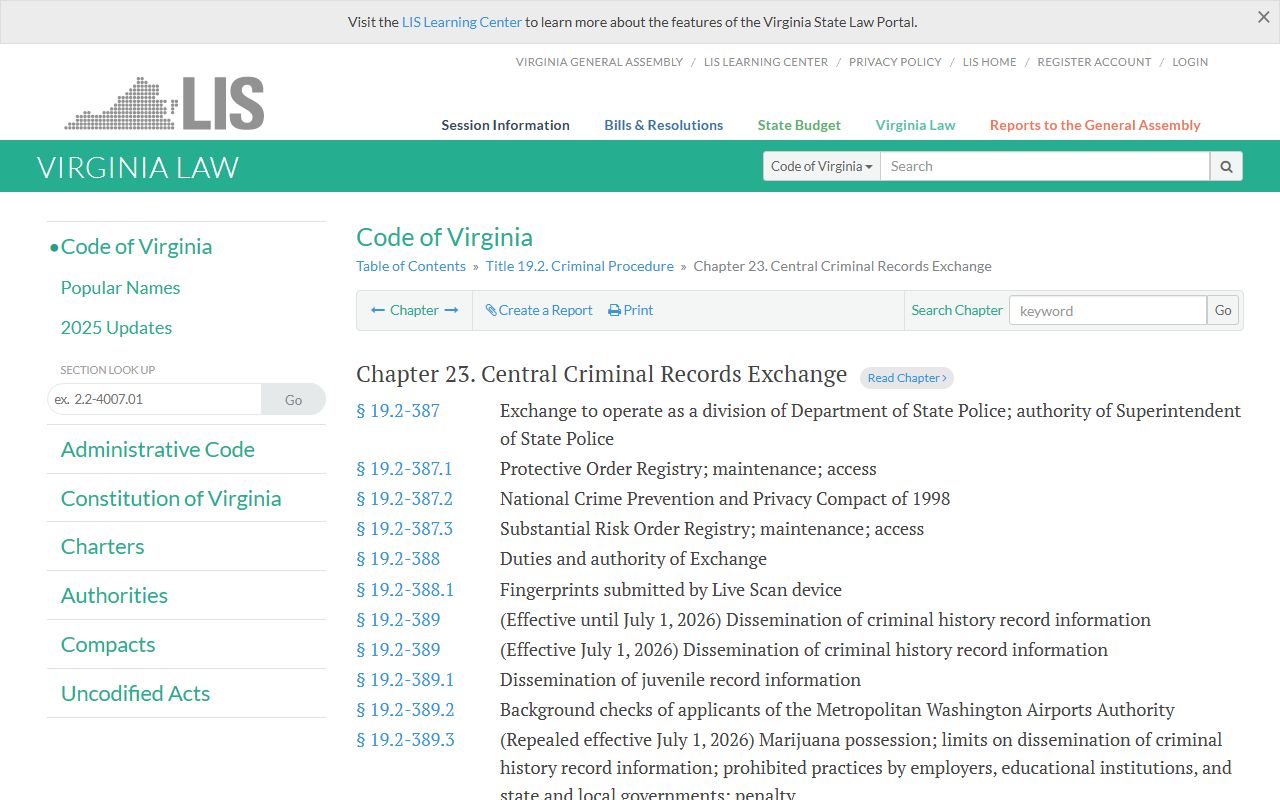Click the Read Chapter button
The width and height of the screenshot is (1280, 800).
pos(907,378)
